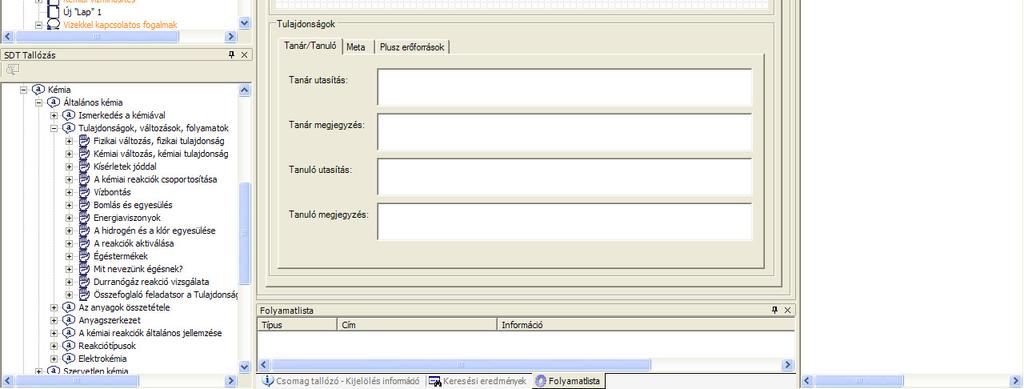Collapse the Vizekkel kapcsolatos fogalmak node

tap(39, 25)
